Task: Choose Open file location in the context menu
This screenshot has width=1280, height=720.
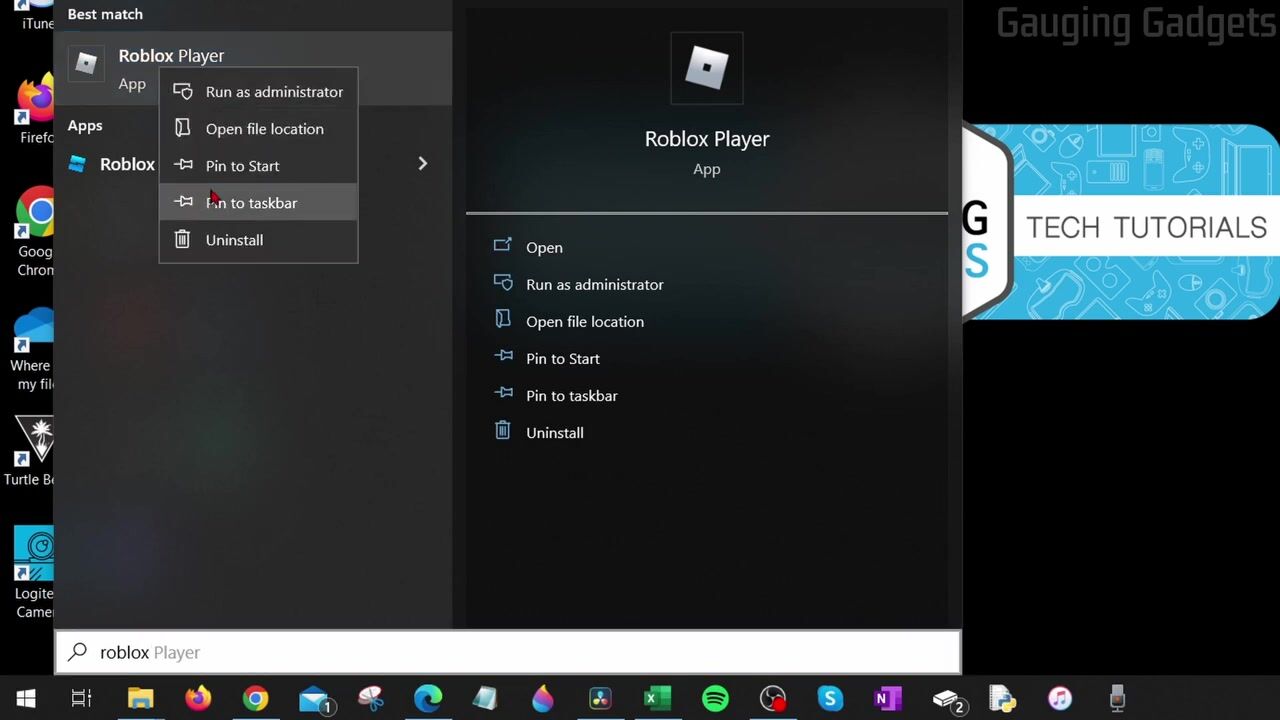Action: click(258, 129)
